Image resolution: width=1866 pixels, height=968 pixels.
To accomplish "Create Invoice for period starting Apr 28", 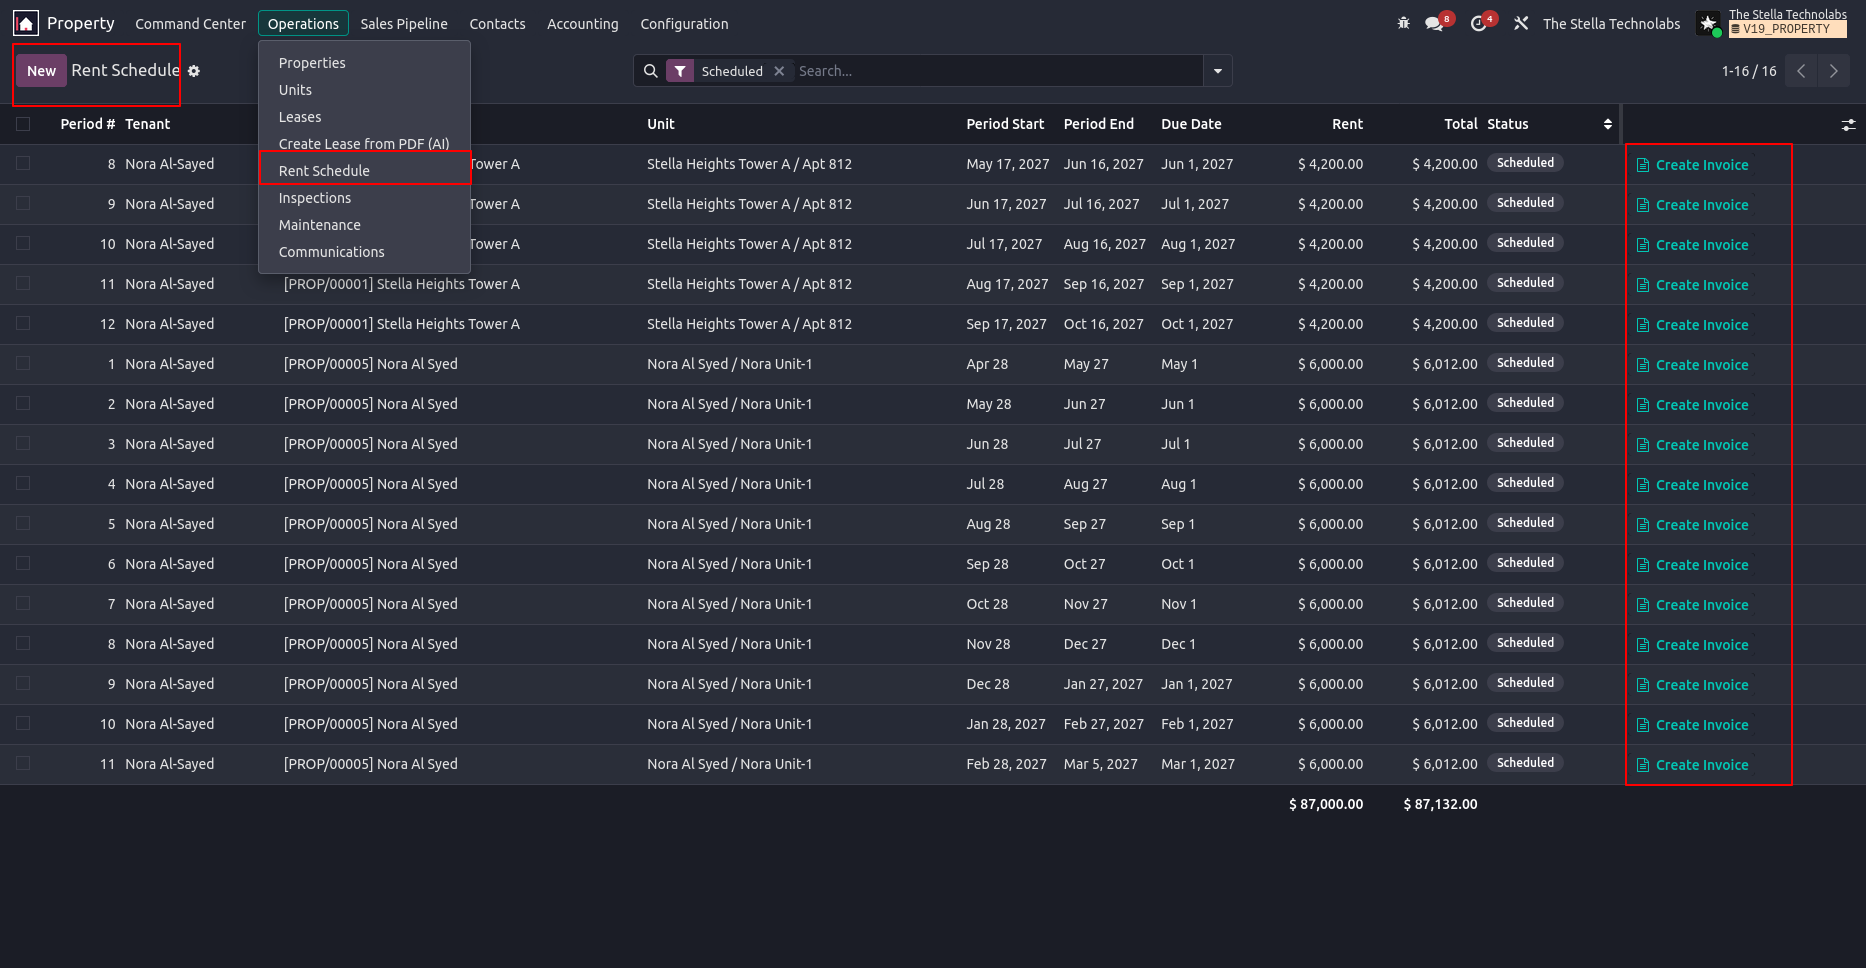I will 1692,365.
